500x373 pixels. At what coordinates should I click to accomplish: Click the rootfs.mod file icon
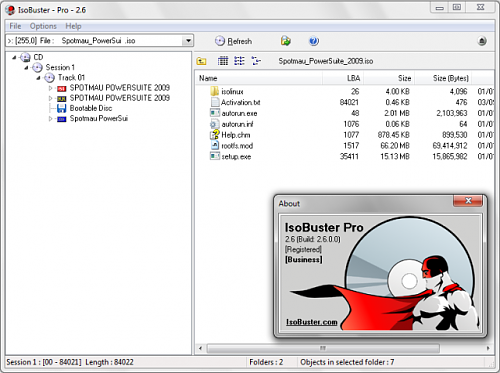click(x=215, y=145)
